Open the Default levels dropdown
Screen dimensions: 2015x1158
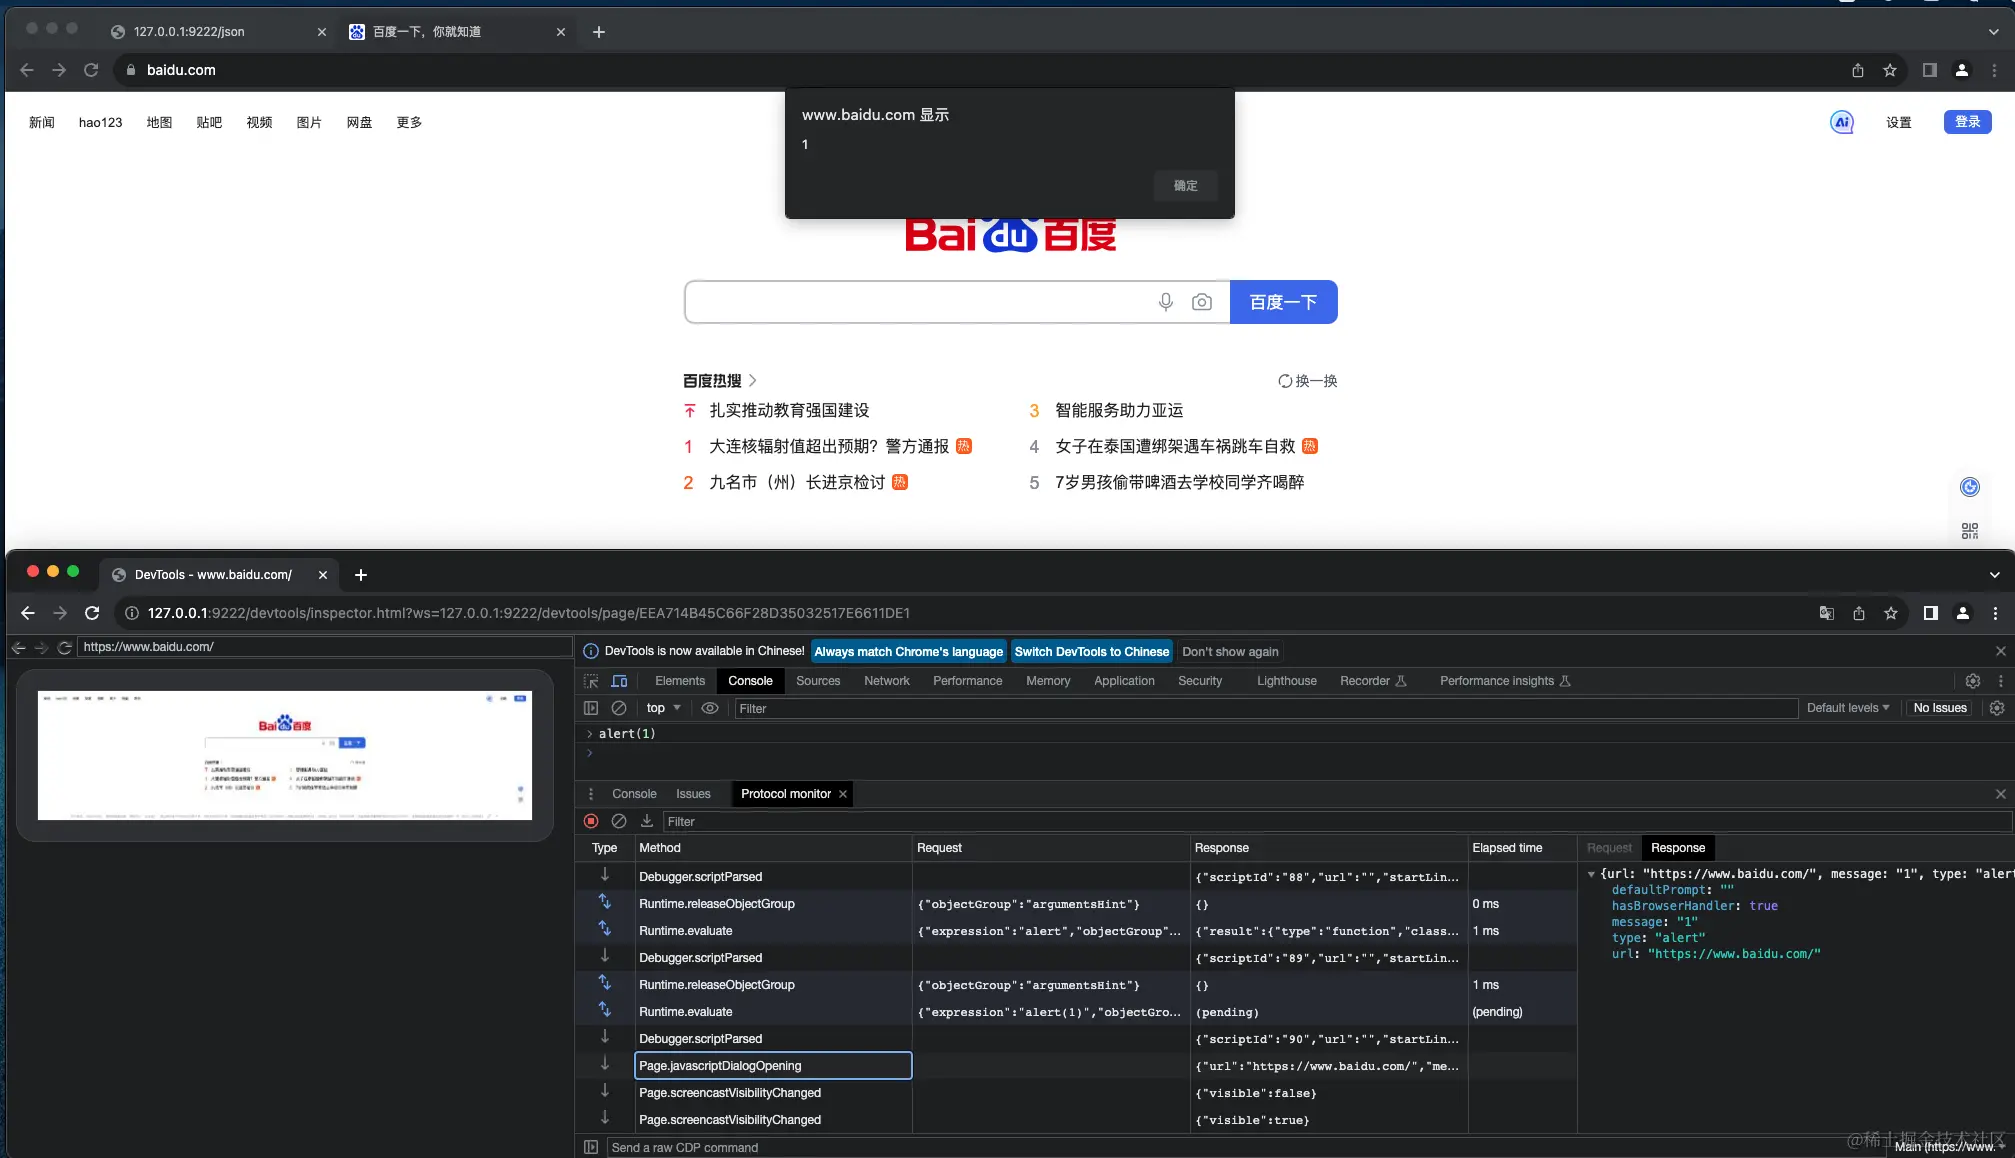(x=1848, y=708)
